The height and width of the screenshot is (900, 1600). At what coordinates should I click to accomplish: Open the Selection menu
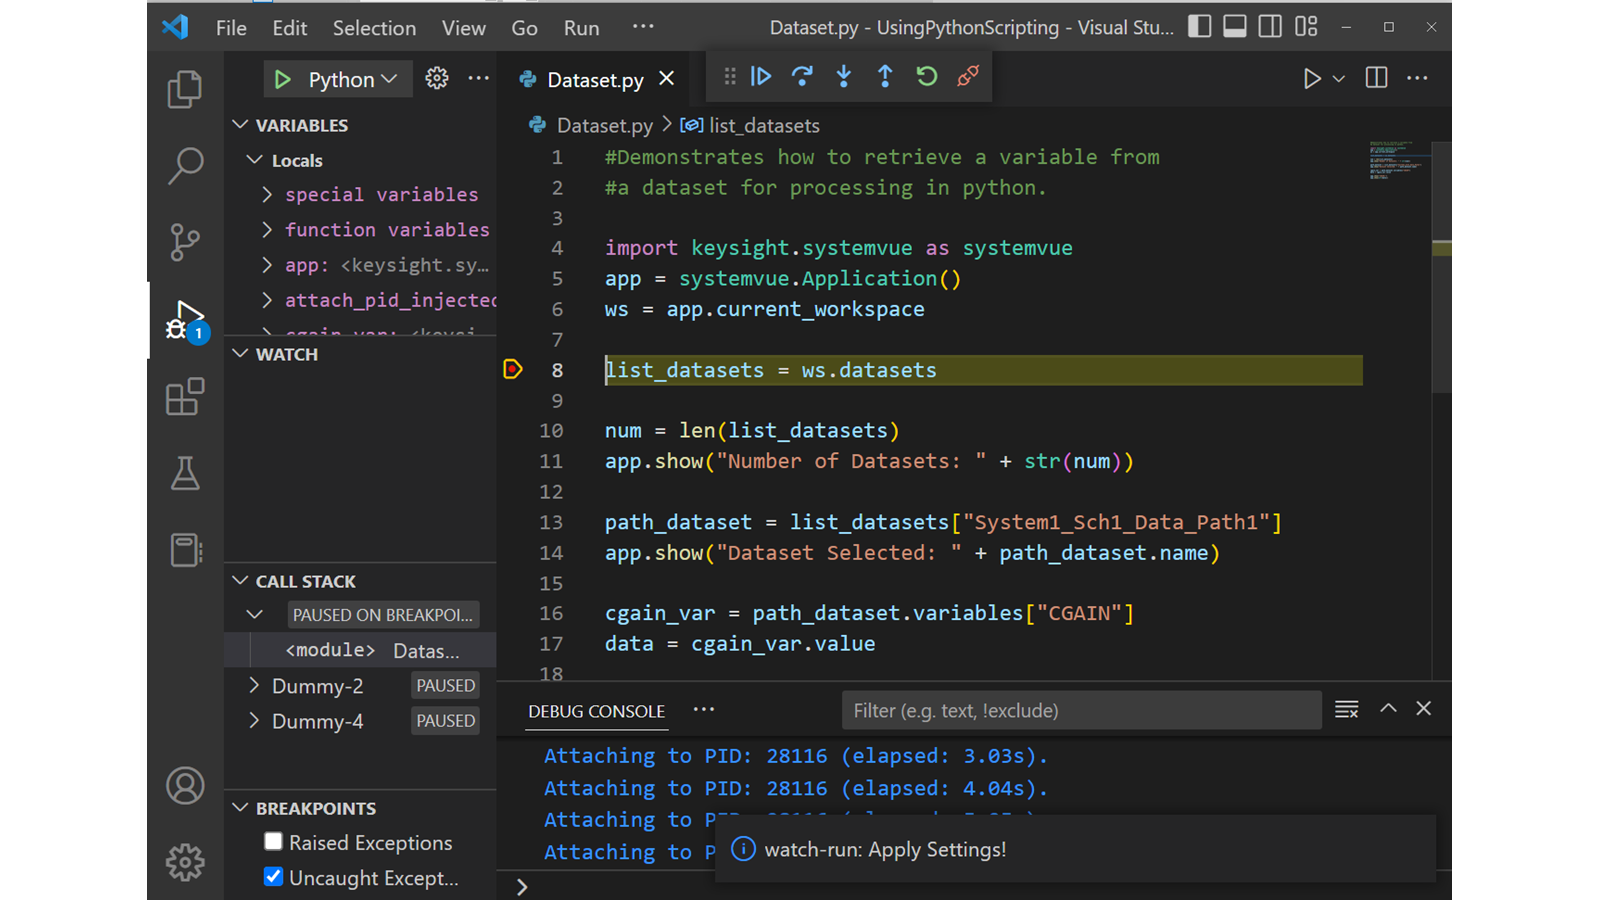[x=374, y=28]
